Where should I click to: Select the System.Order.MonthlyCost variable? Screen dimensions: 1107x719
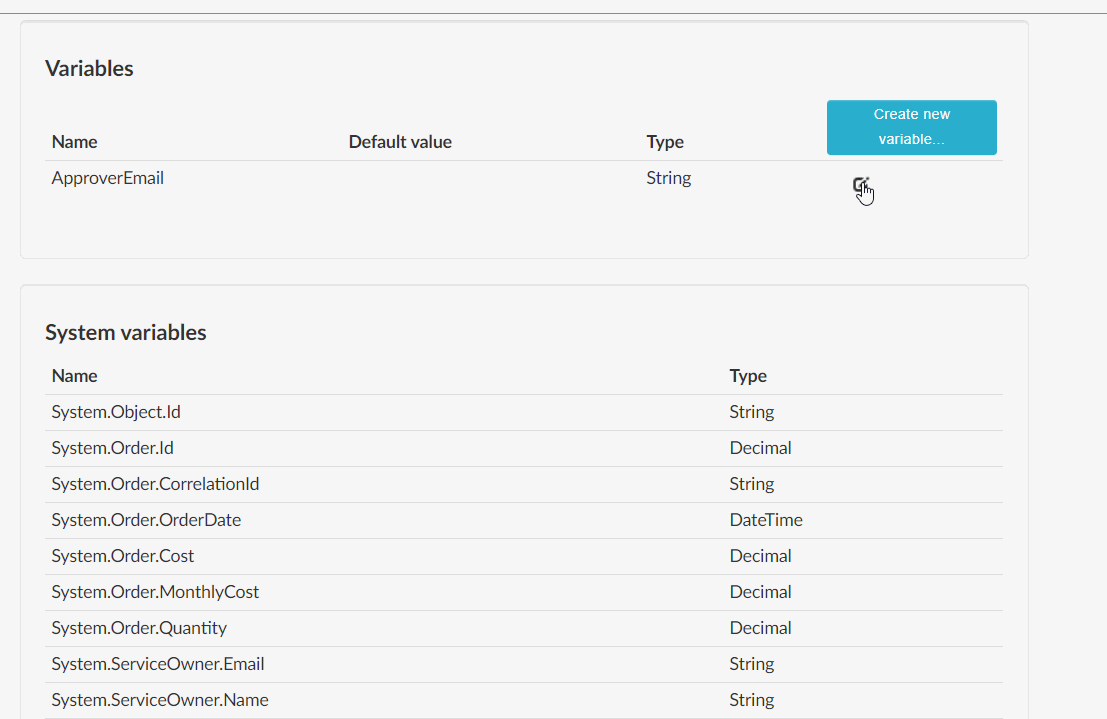click(155, 592)
